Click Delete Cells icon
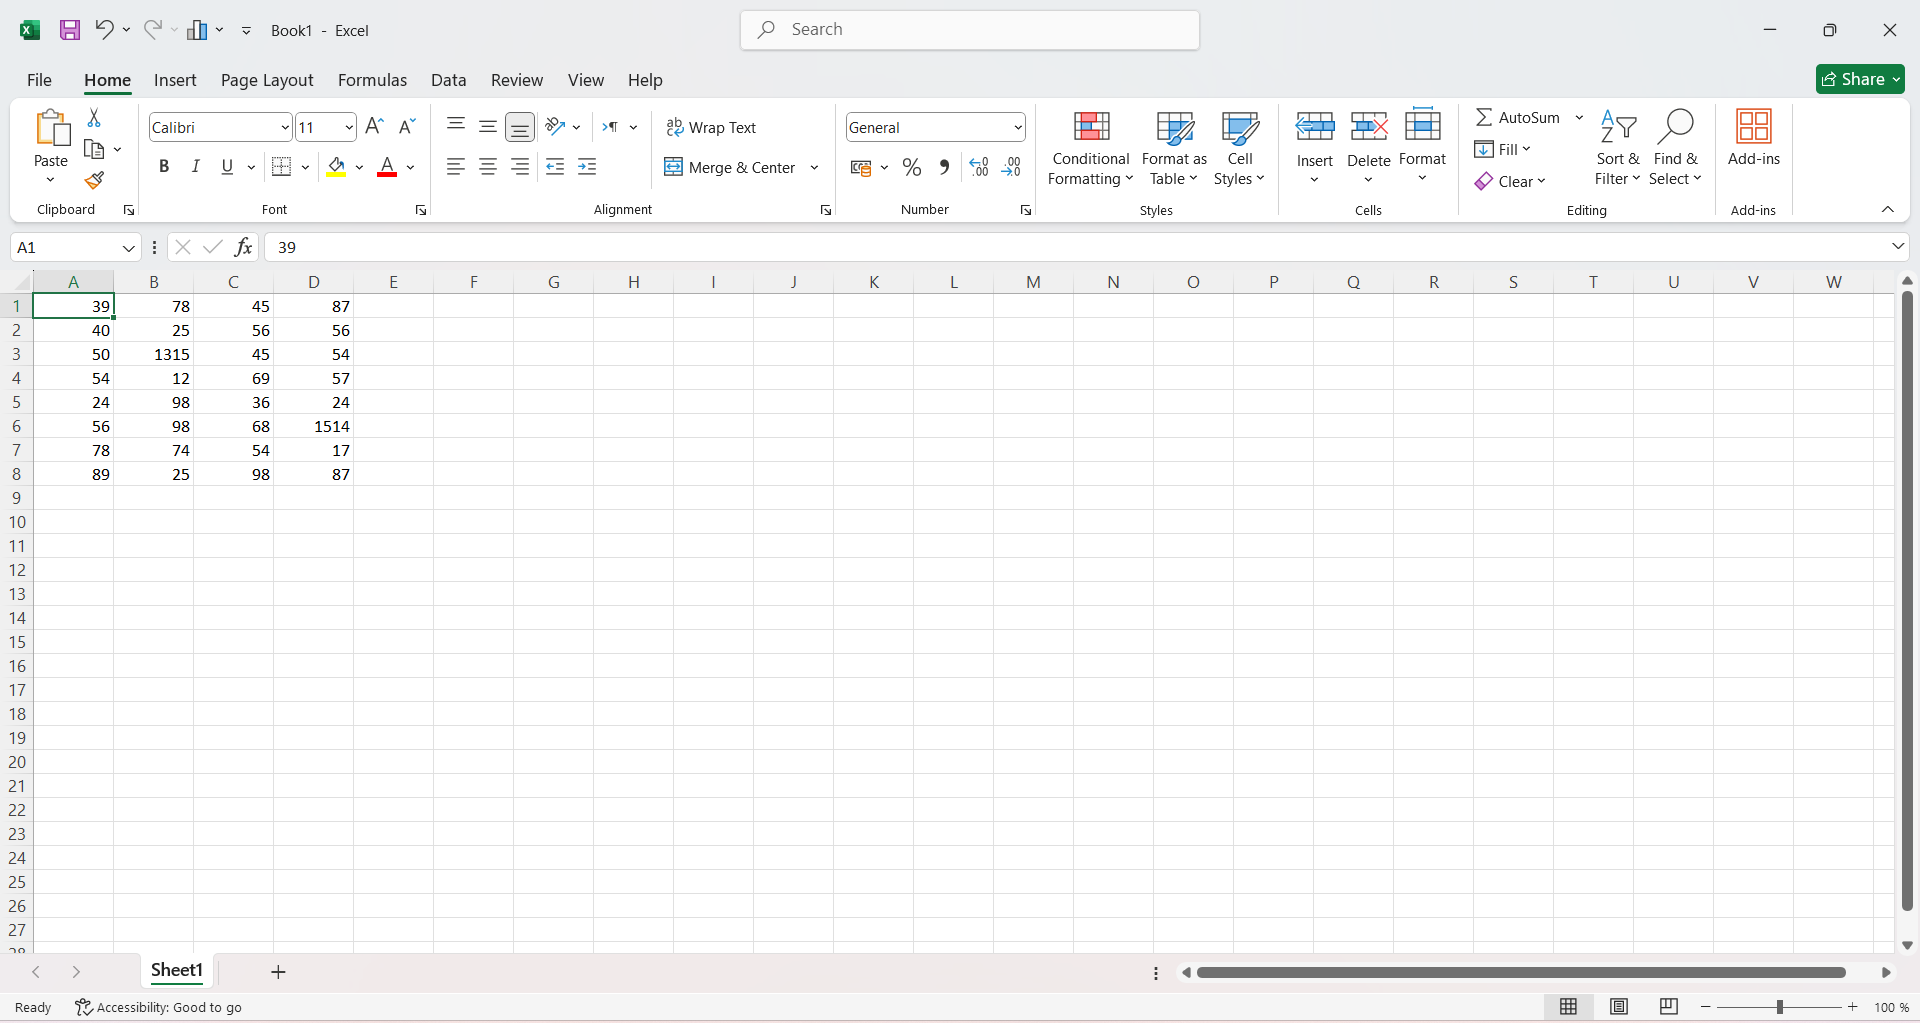 pos(1368,127)
